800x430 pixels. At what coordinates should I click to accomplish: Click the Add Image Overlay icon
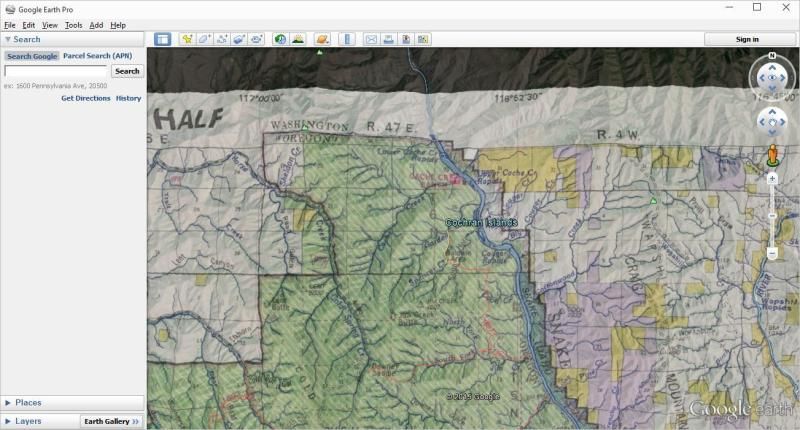pyautogui.click(x=239, y=39)
